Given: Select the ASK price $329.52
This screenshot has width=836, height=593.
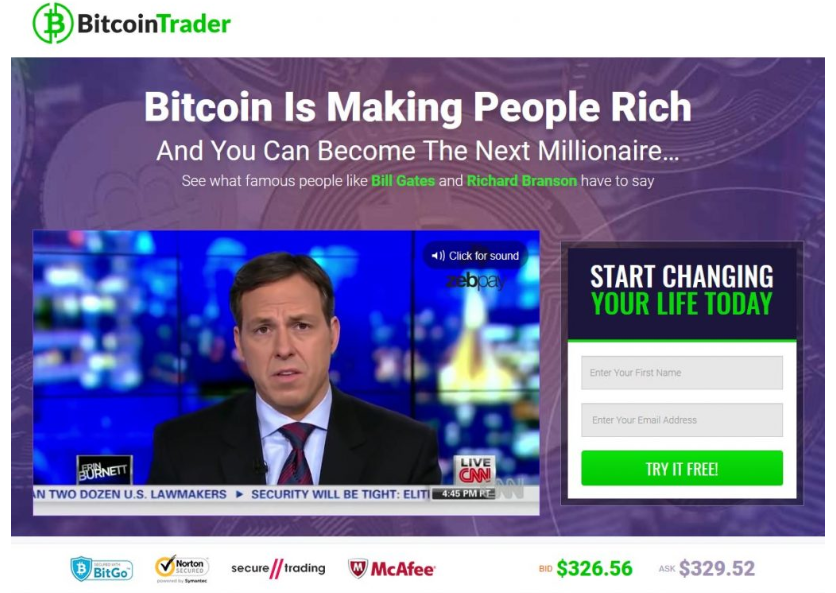Looking at the screenshot, I should click(717, 568).
